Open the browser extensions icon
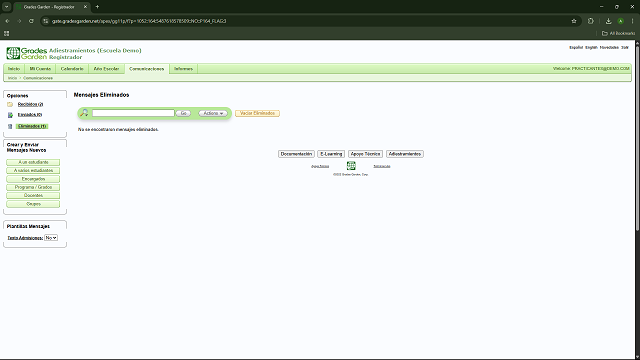The image size is (640, 360). pos(591,21)
